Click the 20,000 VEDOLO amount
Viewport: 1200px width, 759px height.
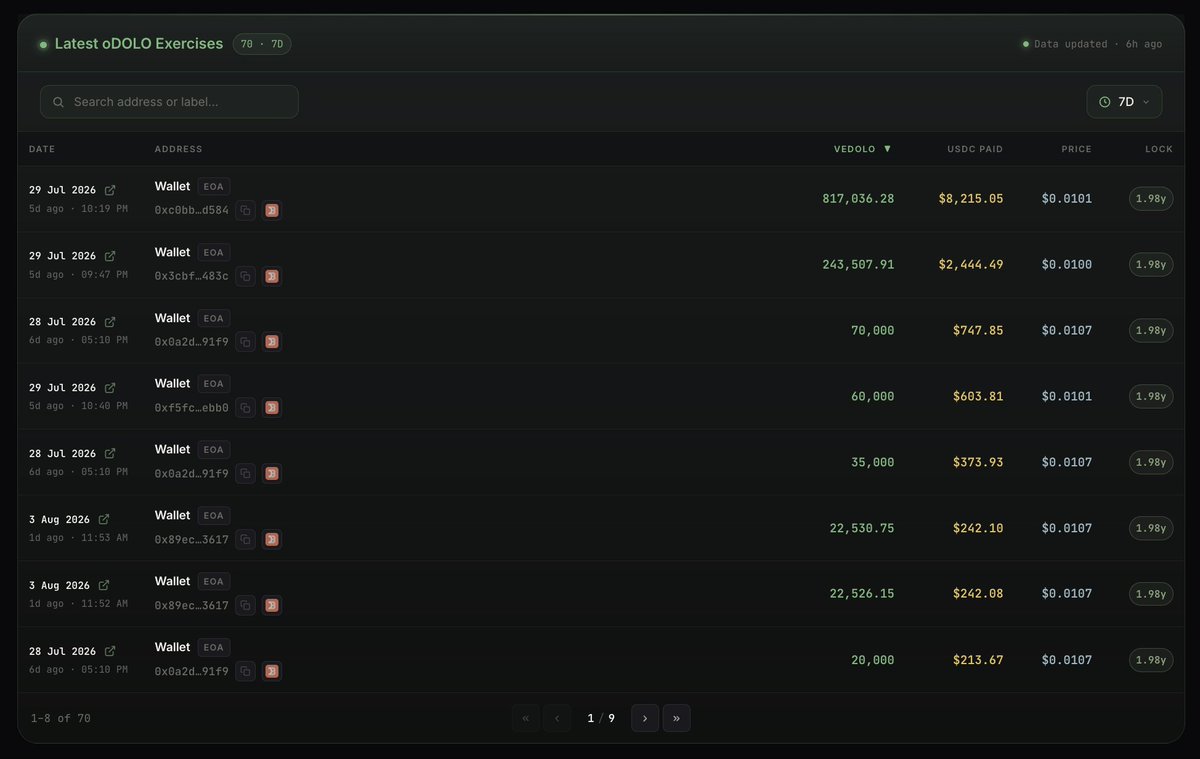point(873,660)
